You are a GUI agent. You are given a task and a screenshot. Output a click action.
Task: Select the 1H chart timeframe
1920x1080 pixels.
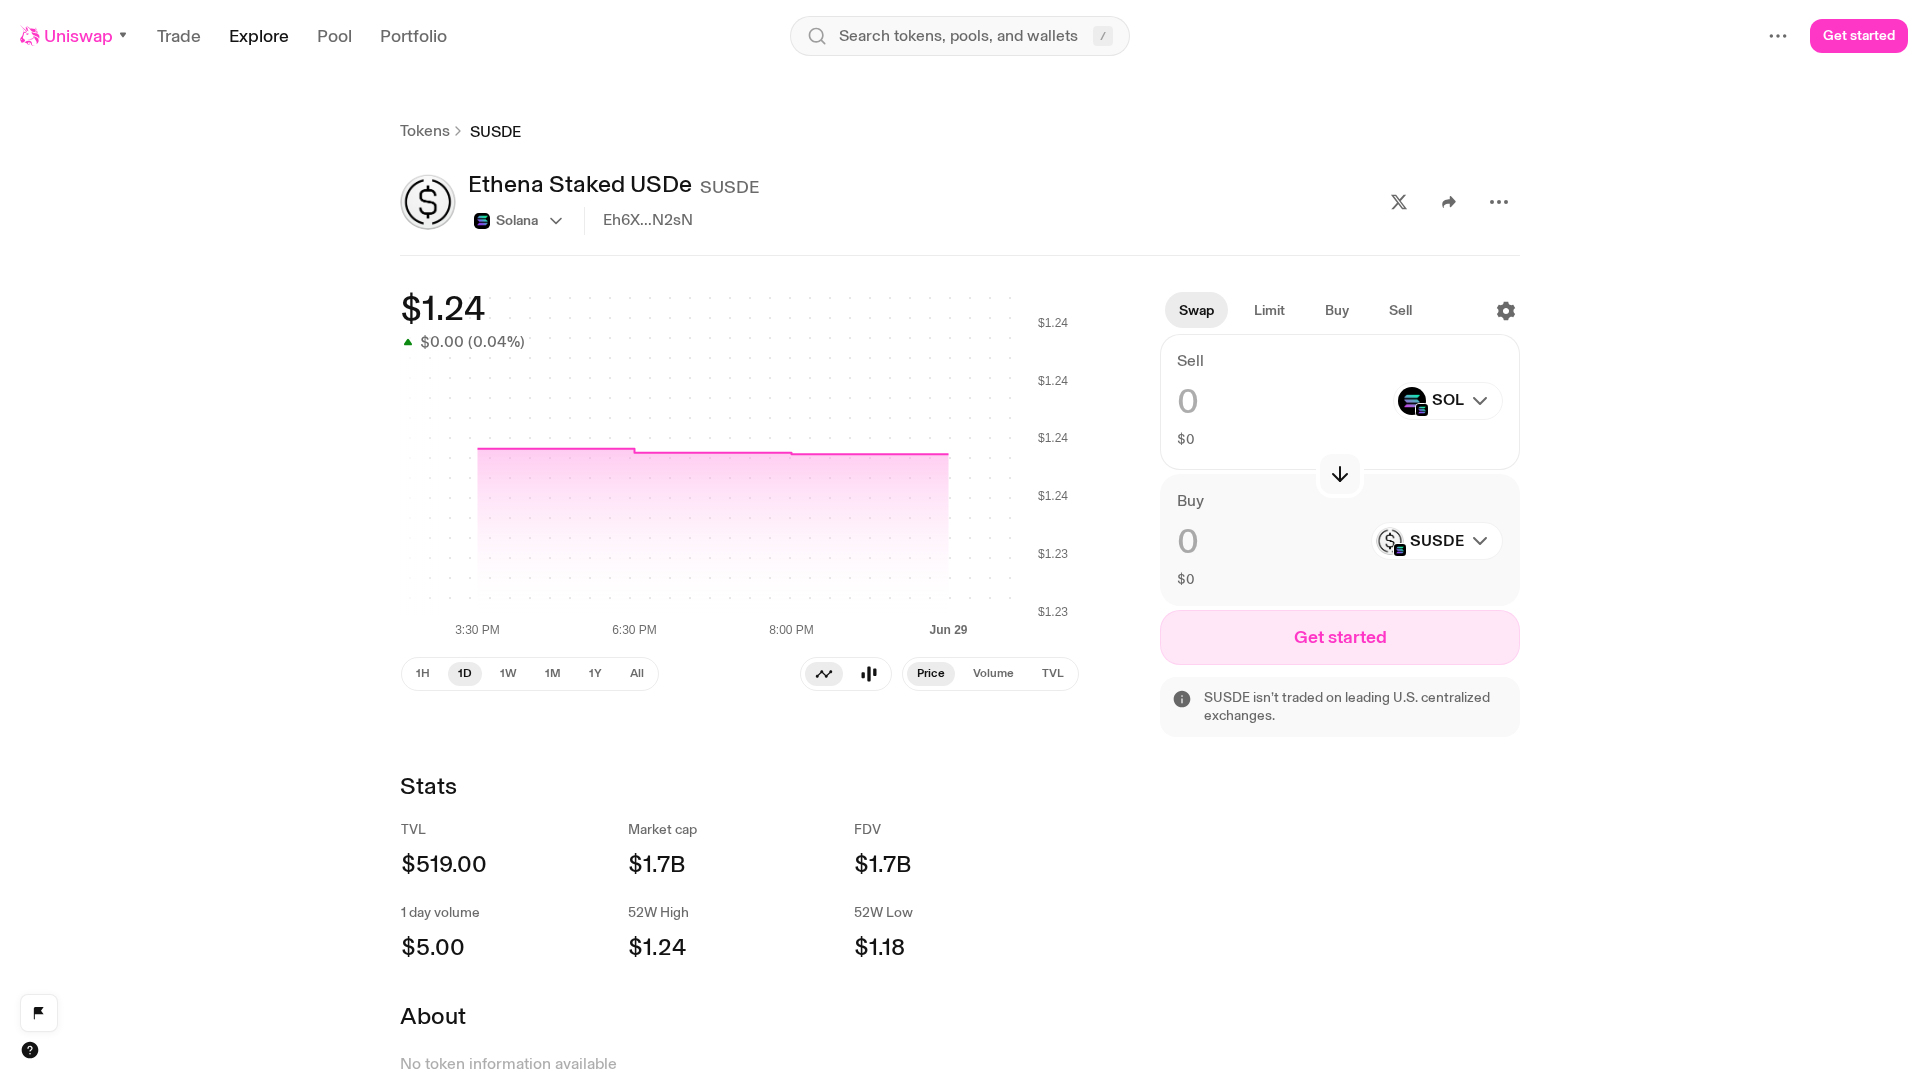(423, 674)
